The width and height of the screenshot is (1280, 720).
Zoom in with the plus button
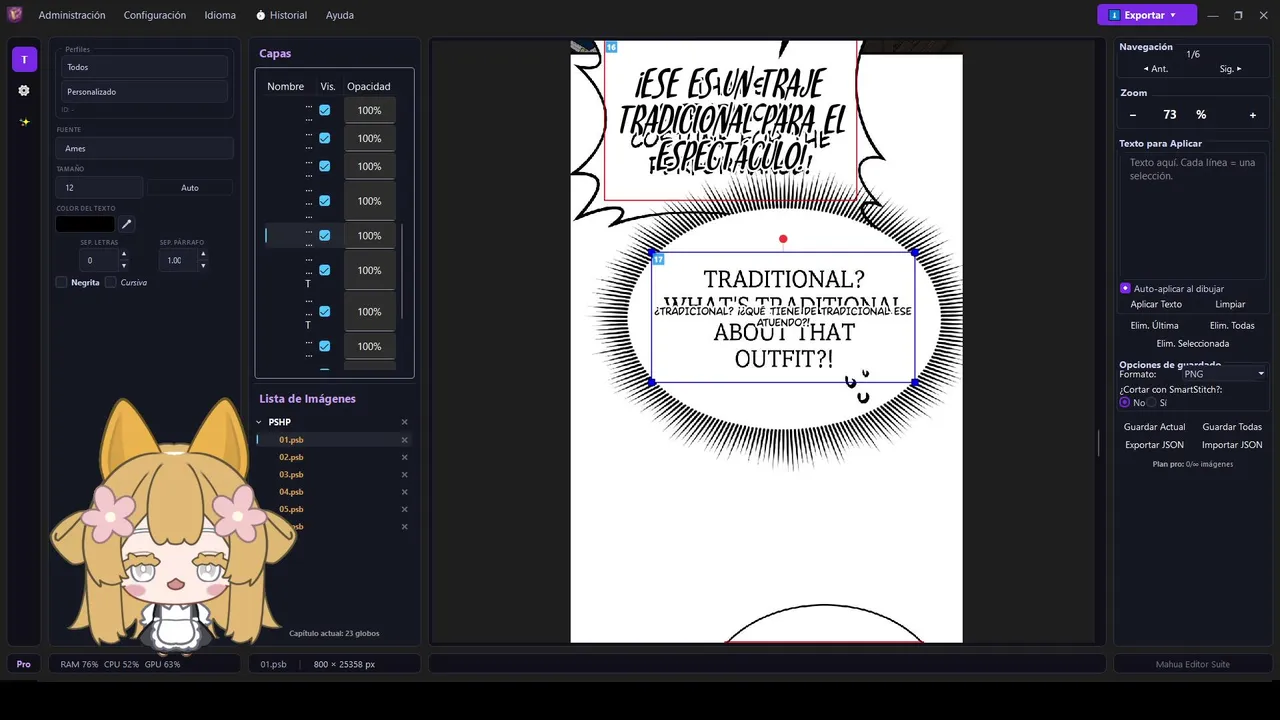(x=1253, y=115)
